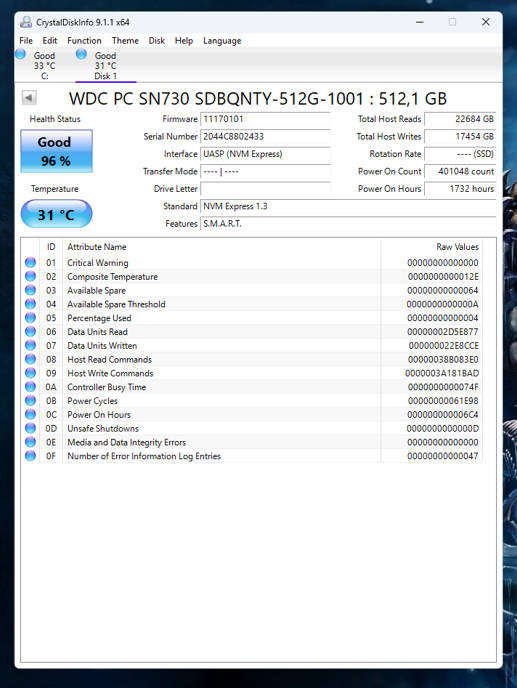
Task: Click raw value 00000002D5E877
Action: coord(442,332)
